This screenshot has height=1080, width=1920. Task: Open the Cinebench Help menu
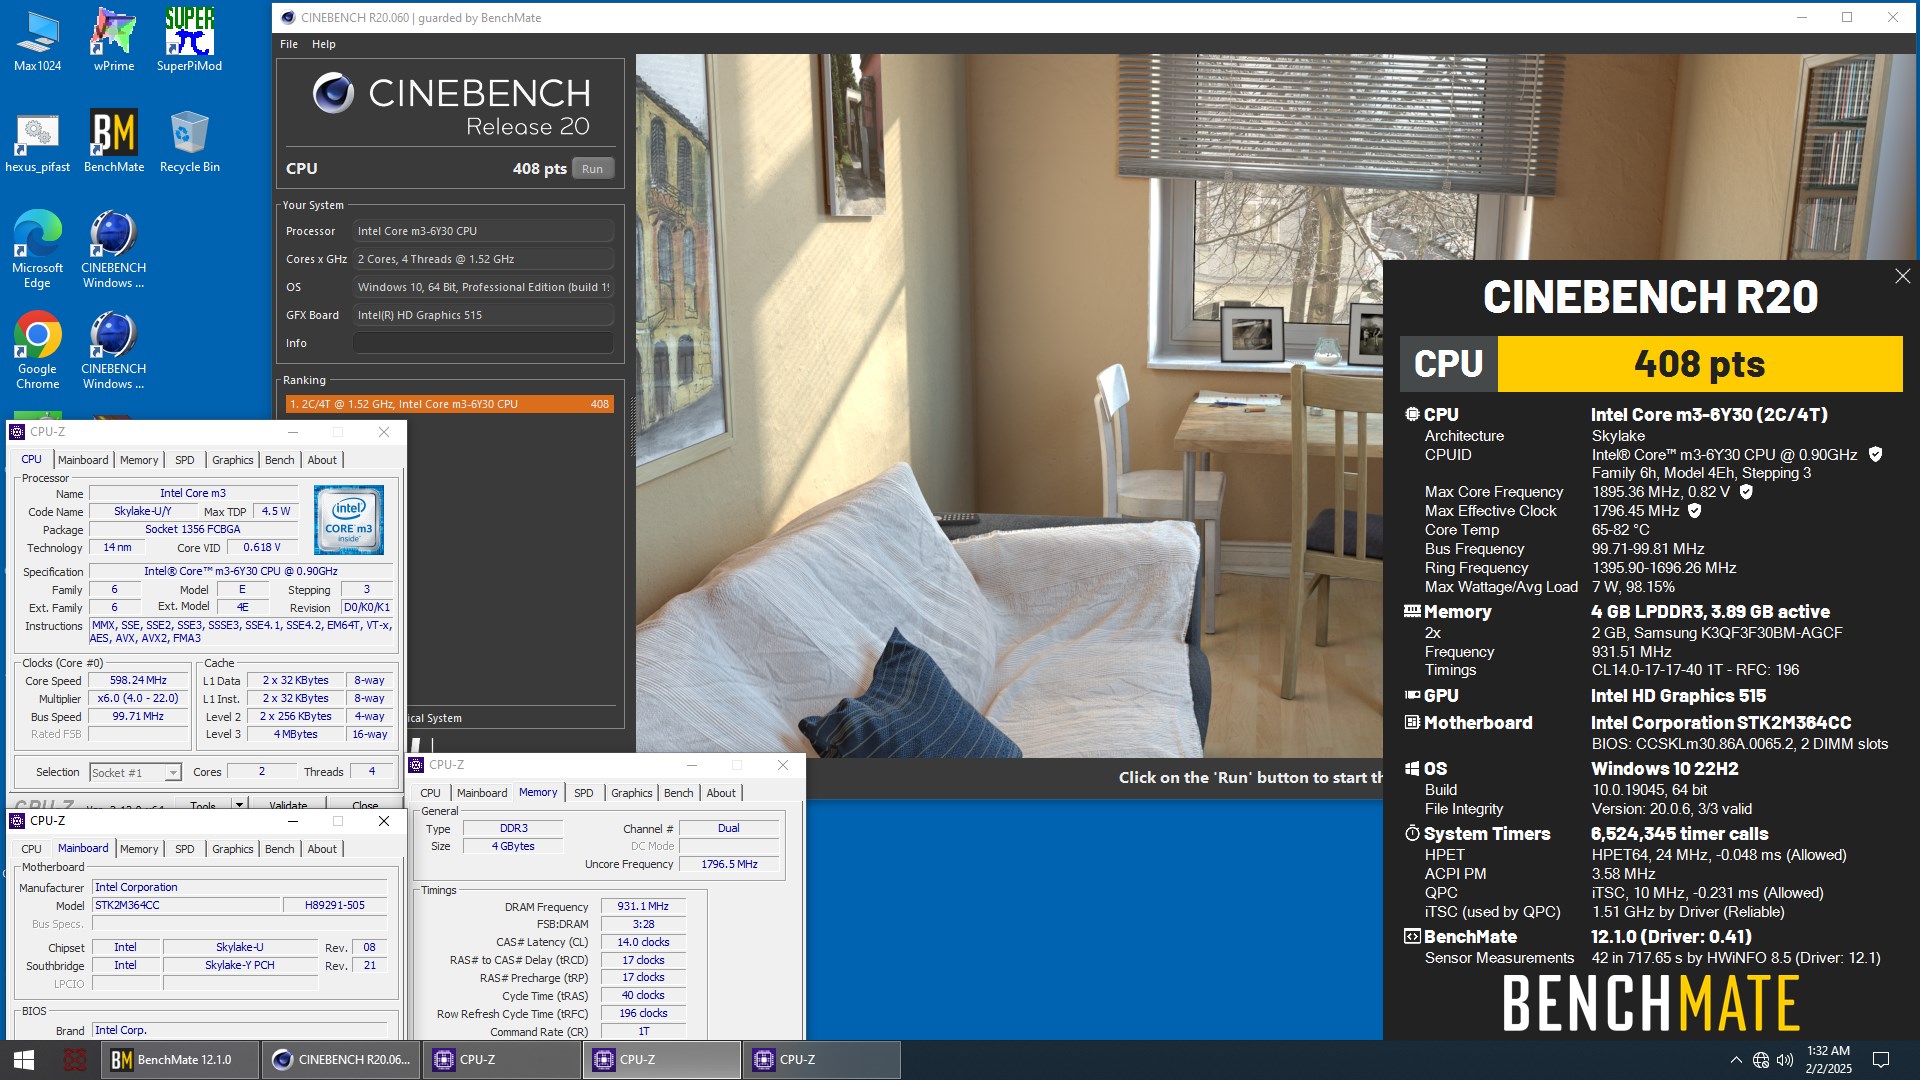pos(323,44)
